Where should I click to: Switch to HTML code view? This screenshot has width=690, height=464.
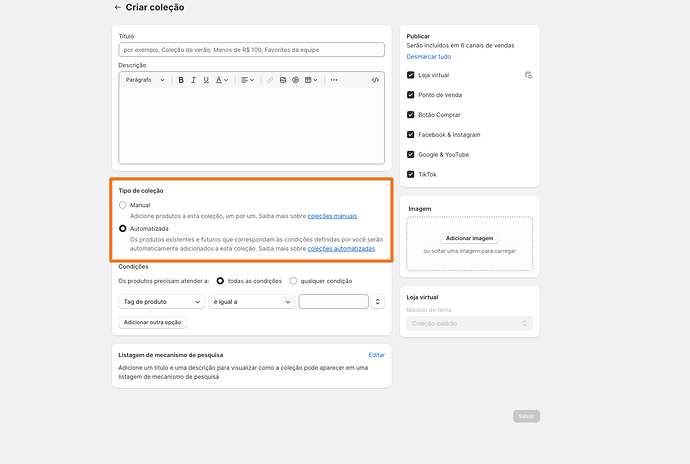click(375, 80)
